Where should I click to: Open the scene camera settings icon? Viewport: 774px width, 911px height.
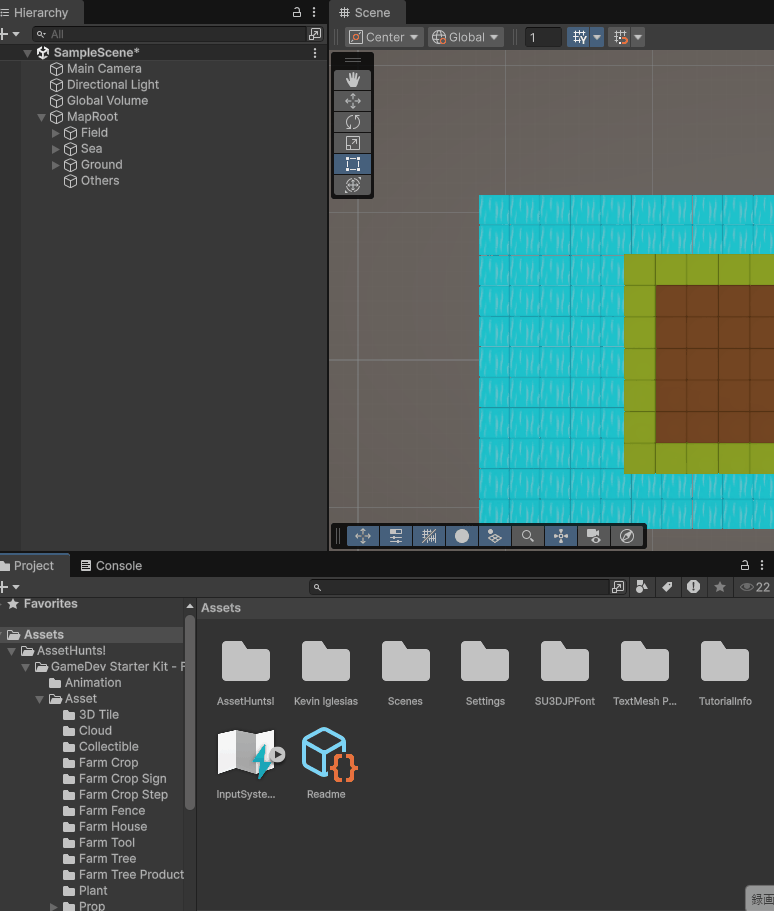pos(594,536)
